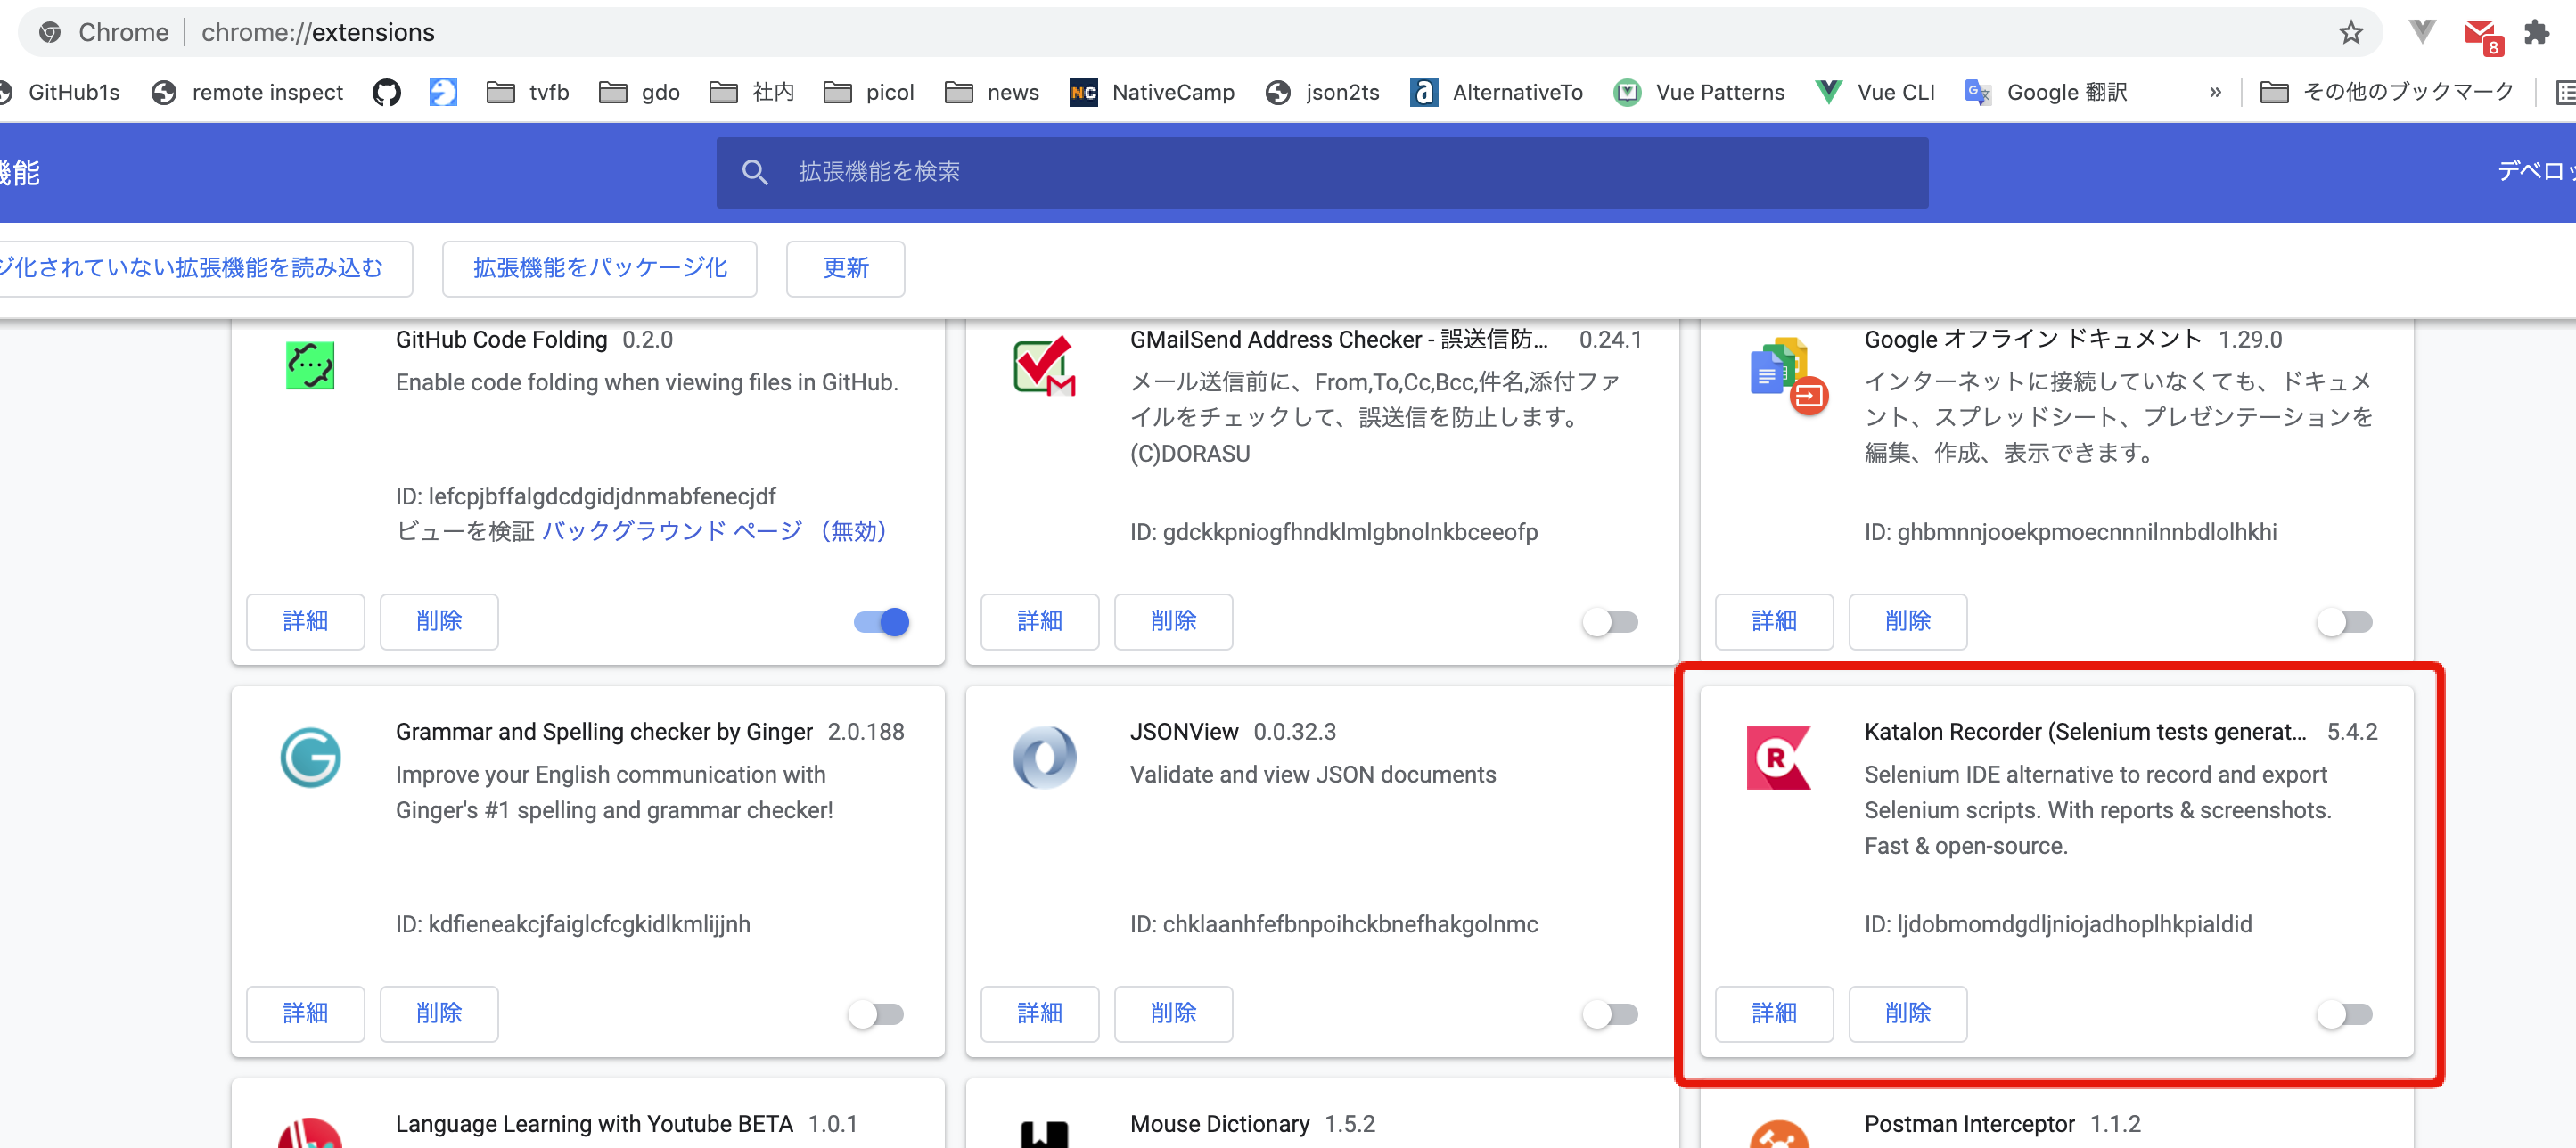Click the 拡張機能を検索 search field
The width and height of the screenshot is (2576, 1148).
click(x=1322, y=172)
